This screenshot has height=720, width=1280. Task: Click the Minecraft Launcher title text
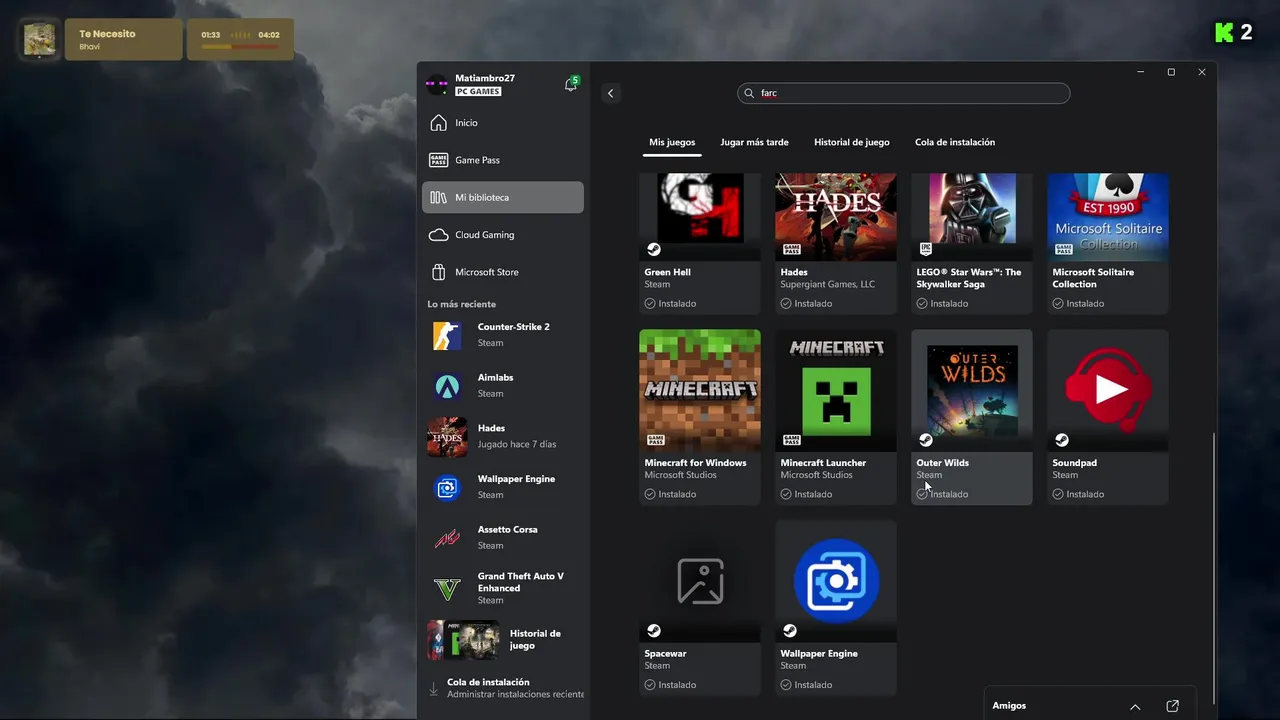(823, 463)
